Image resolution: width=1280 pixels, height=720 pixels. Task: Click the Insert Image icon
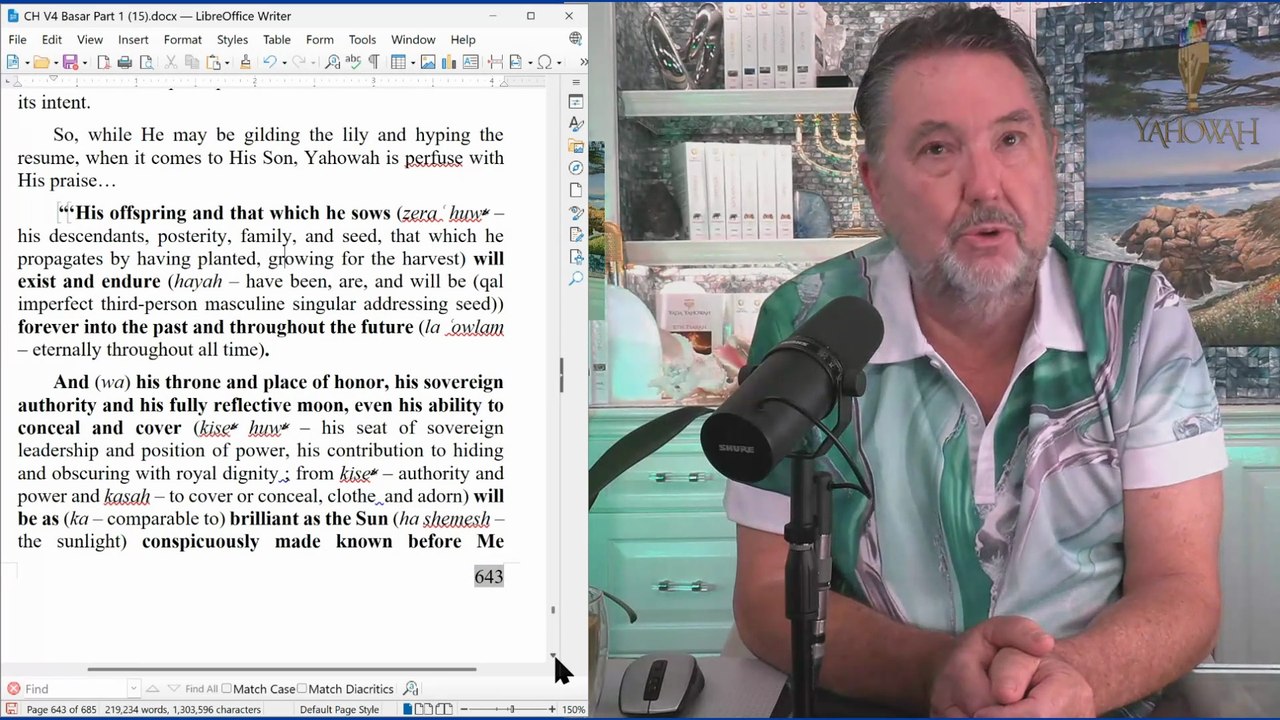tap(428, 62)
